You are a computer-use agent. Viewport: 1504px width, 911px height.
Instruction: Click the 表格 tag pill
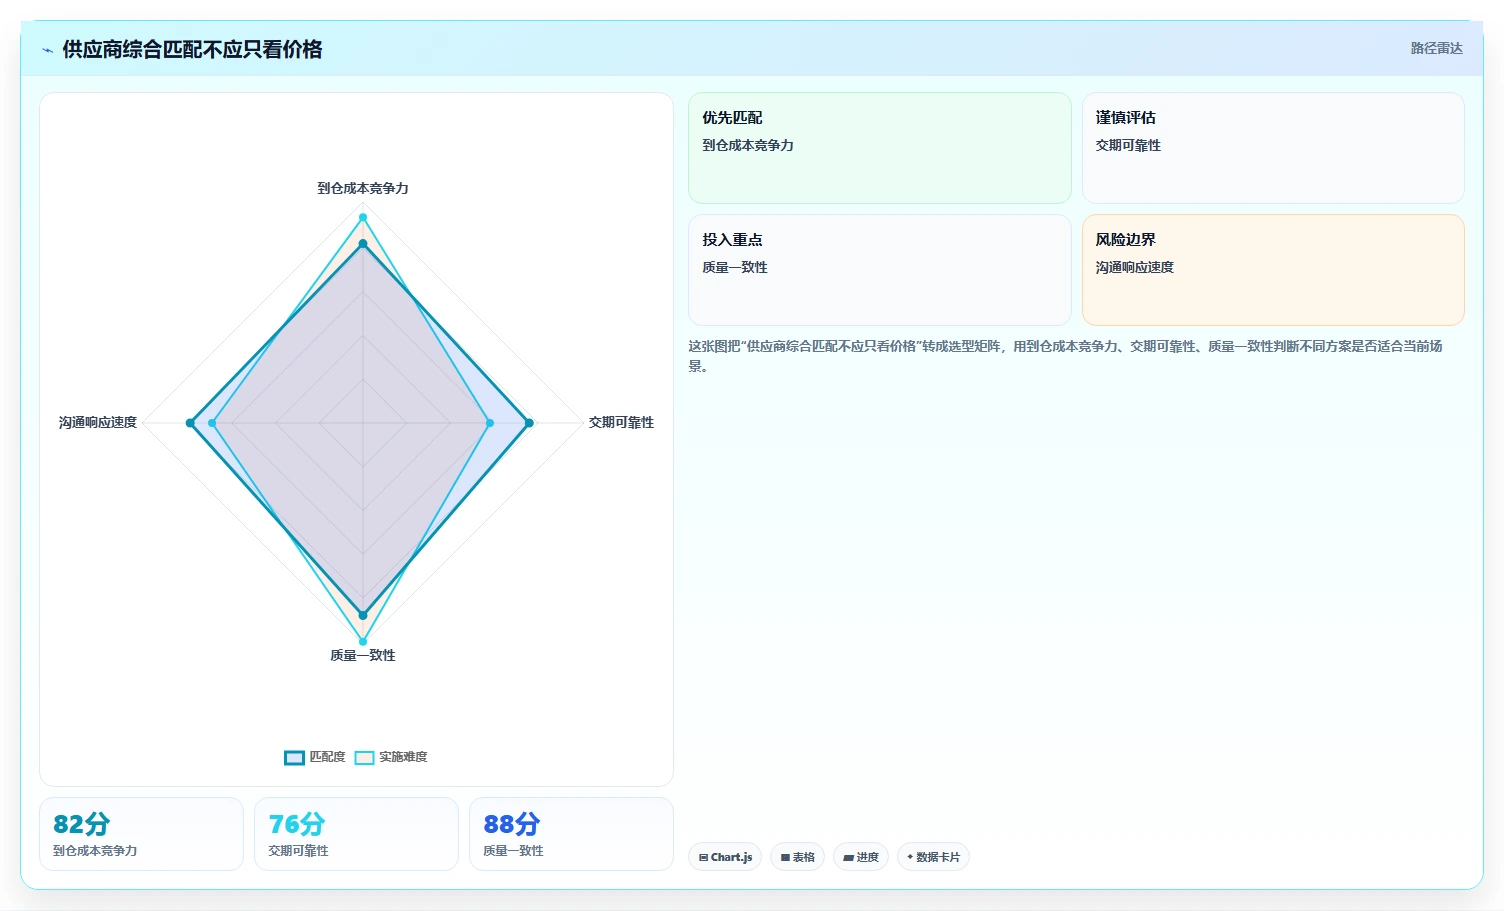[x=797, y=857]
